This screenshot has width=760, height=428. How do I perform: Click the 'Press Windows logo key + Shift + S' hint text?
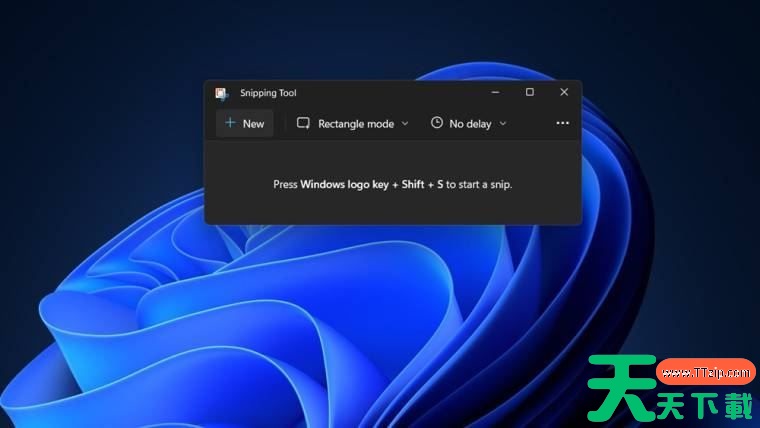pos(393,184)
